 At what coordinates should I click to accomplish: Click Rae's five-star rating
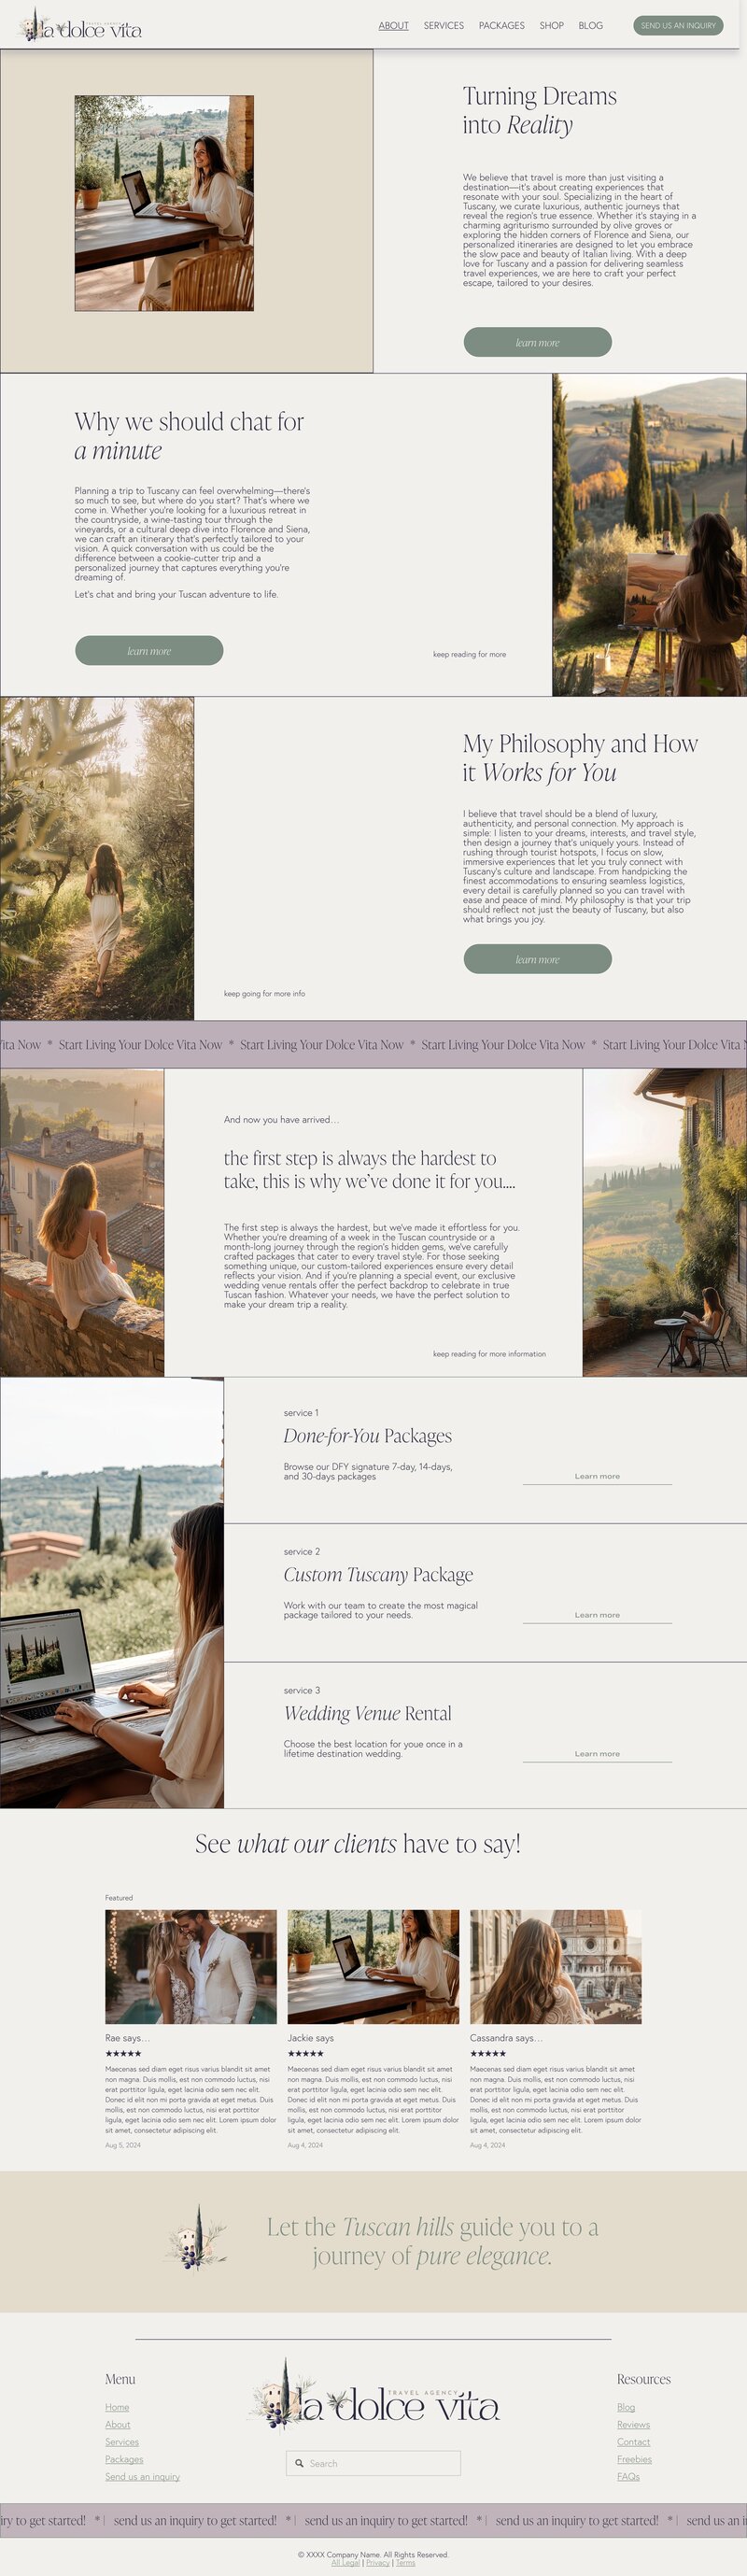tap(123, 2053)
